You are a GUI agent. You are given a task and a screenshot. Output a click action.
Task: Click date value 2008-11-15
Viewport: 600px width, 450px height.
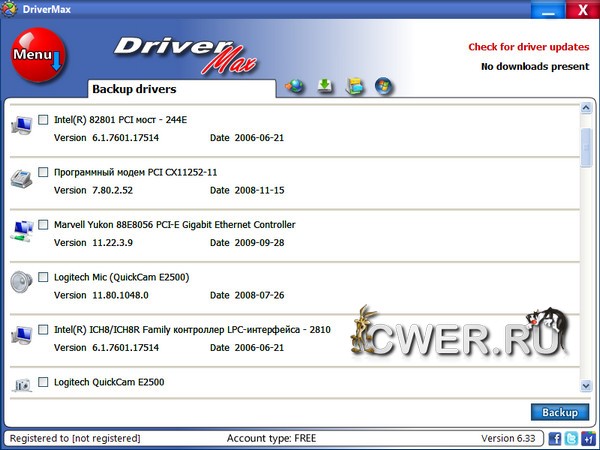click(259, 190)
